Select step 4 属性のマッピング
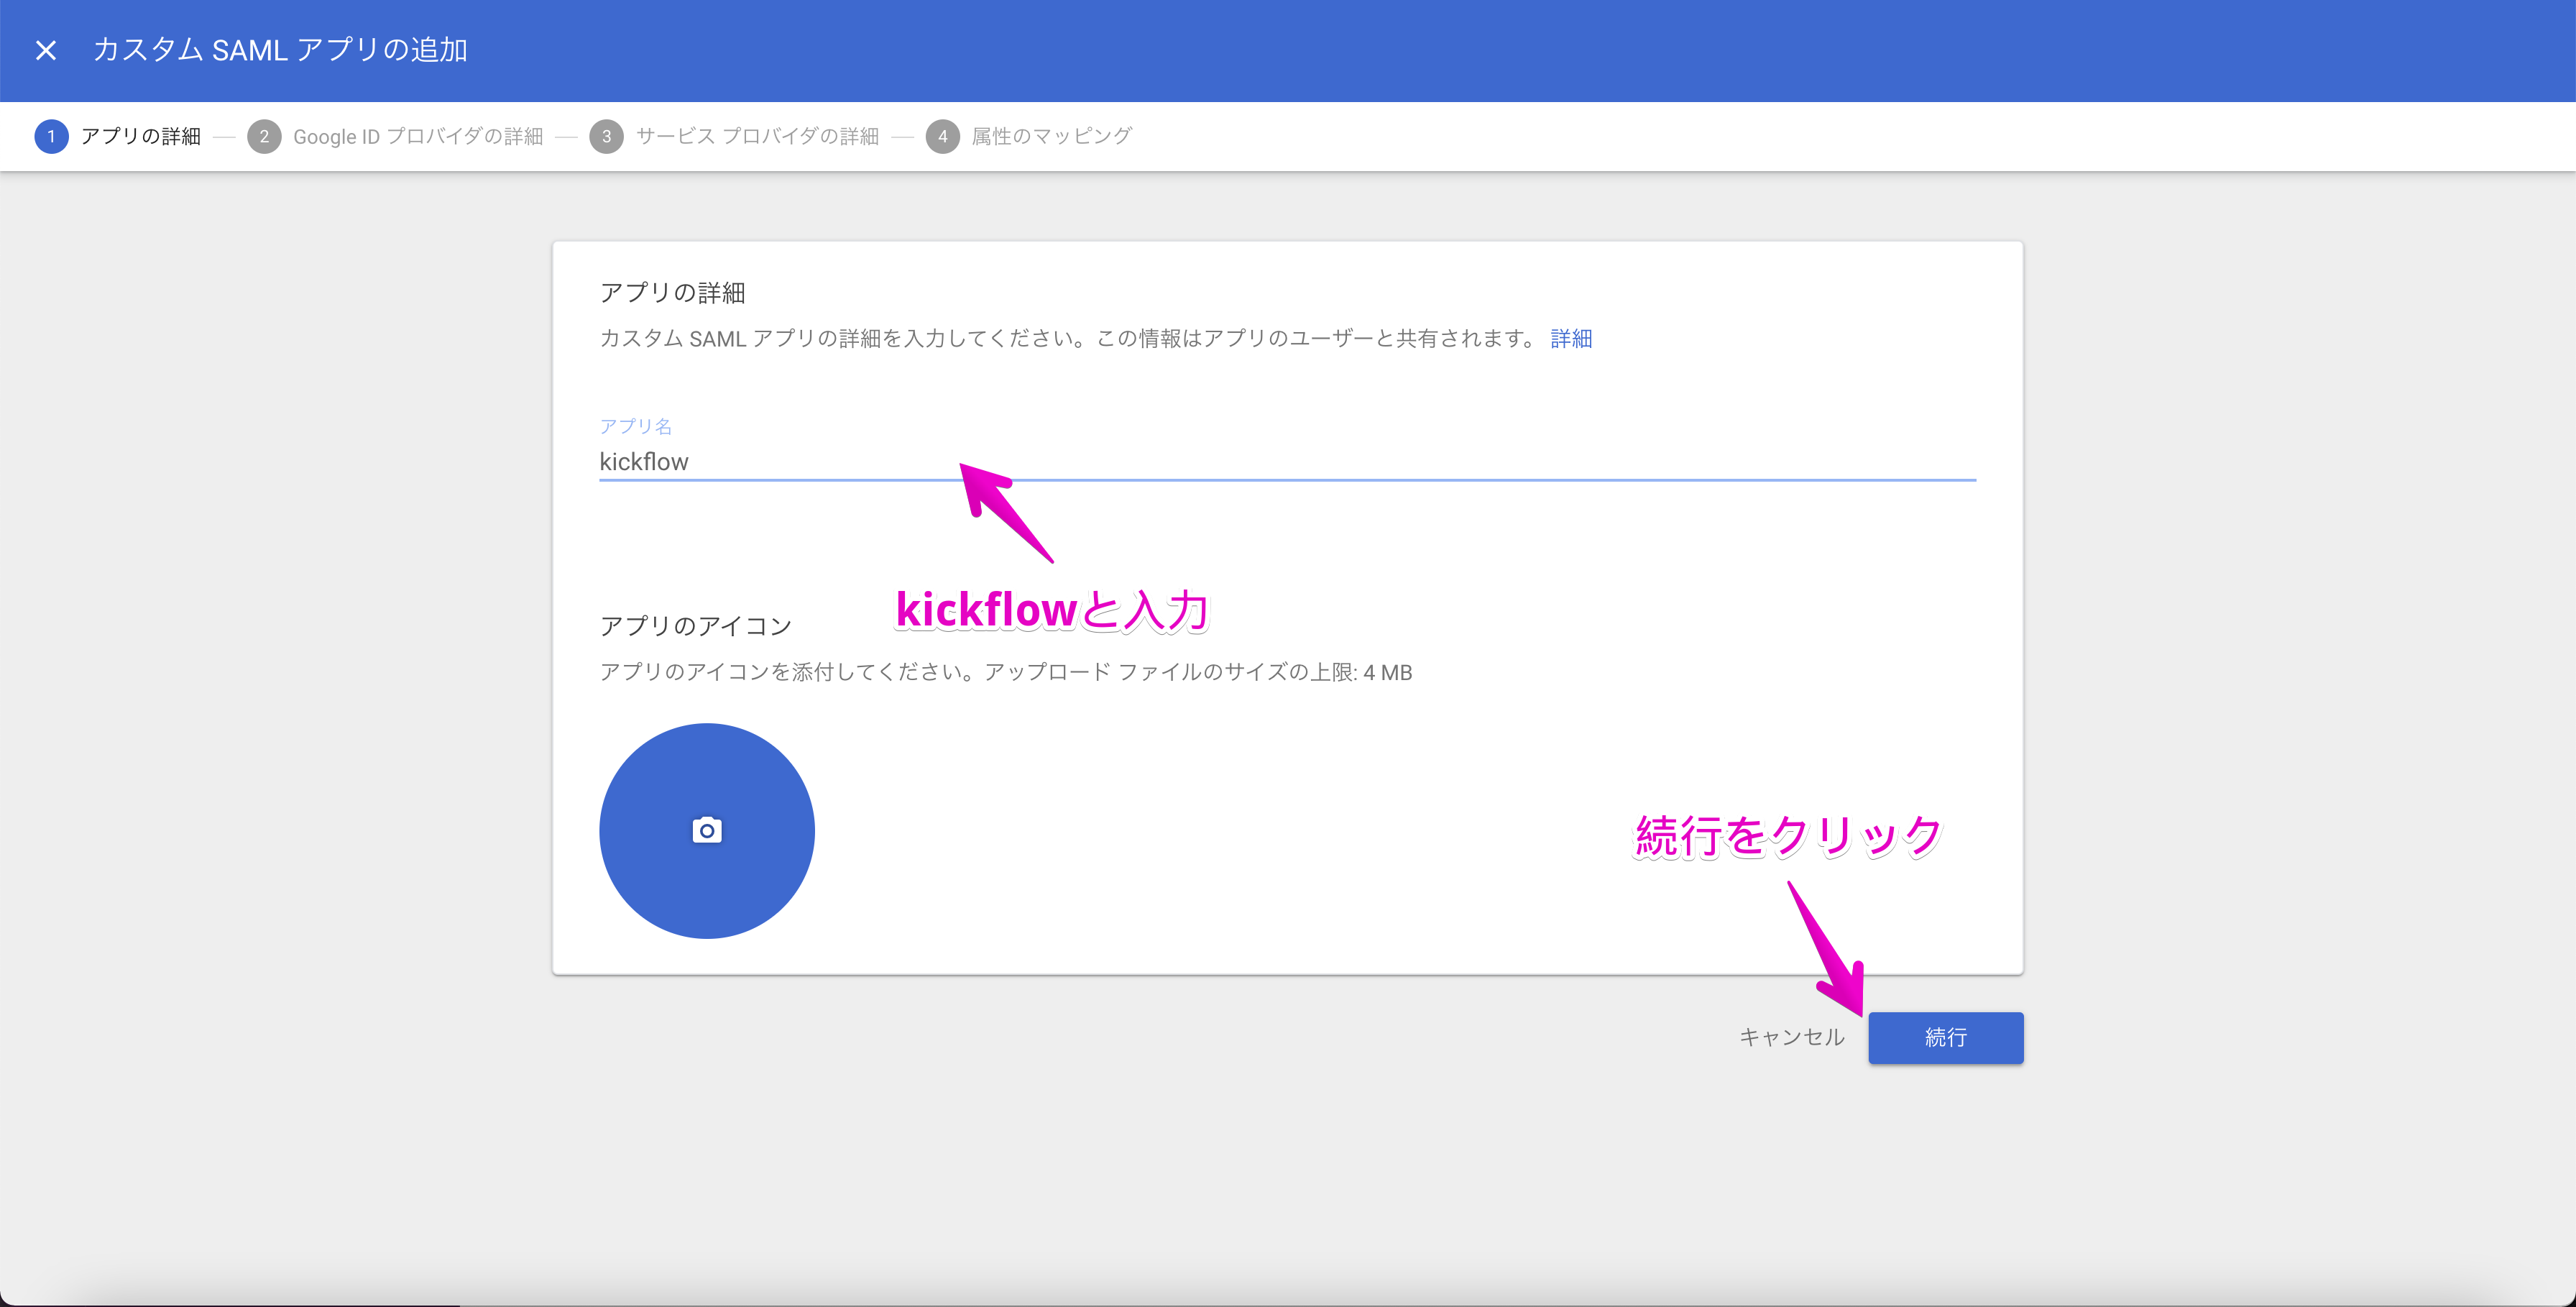 point(1029,136)
